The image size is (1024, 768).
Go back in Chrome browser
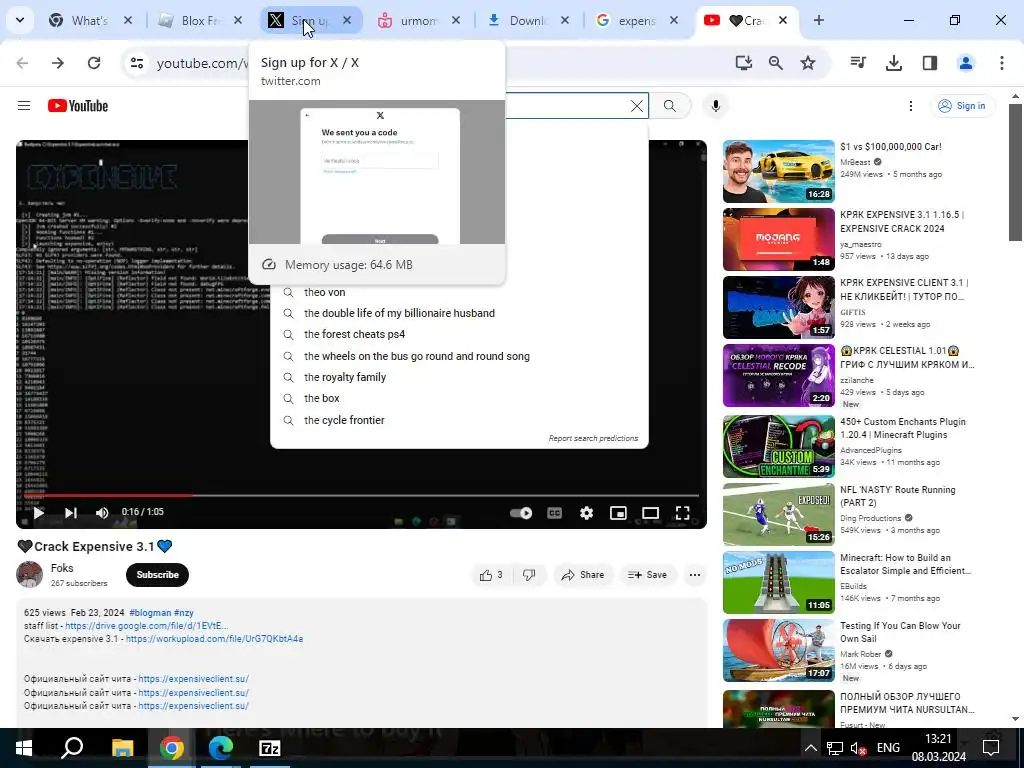22,63
